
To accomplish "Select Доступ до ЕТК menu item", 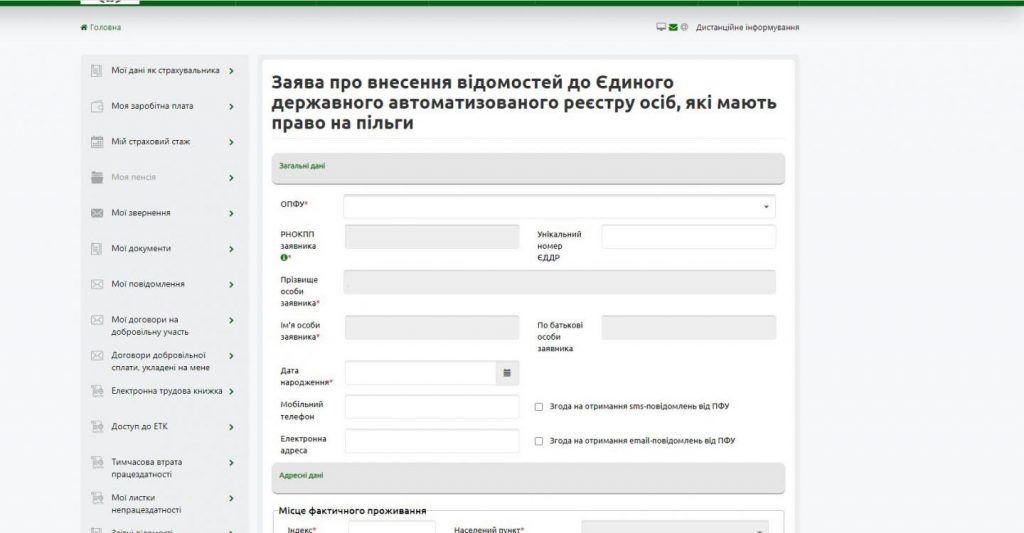I will click(x=139, y=426).
